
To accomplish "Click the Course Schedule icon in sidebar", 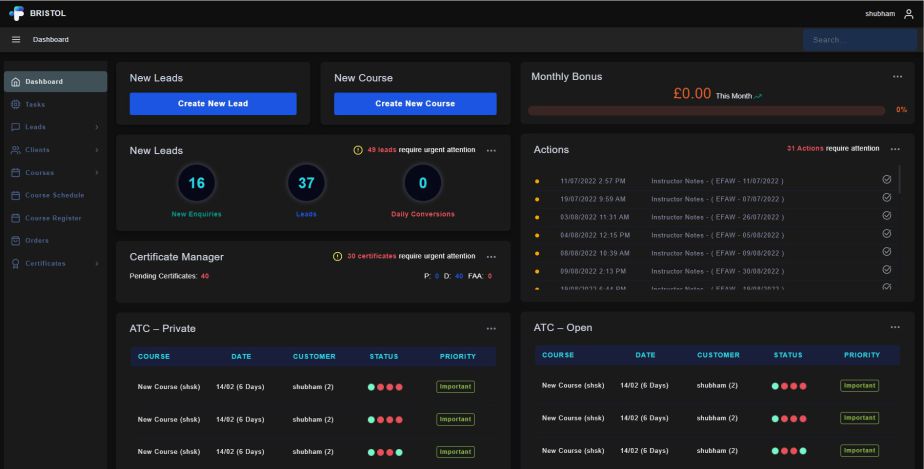I will (16, 196).
